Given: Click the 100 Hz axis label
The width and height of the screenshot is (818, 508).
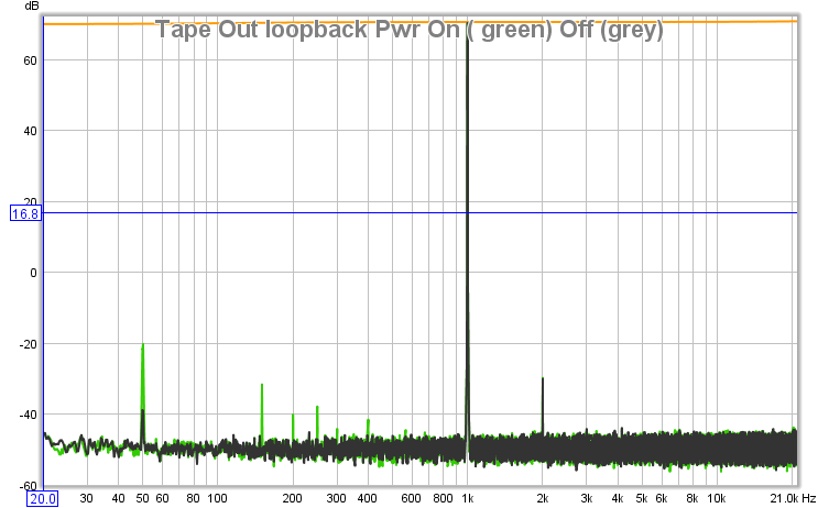Looking at the screenshot, I should point(217,499).
